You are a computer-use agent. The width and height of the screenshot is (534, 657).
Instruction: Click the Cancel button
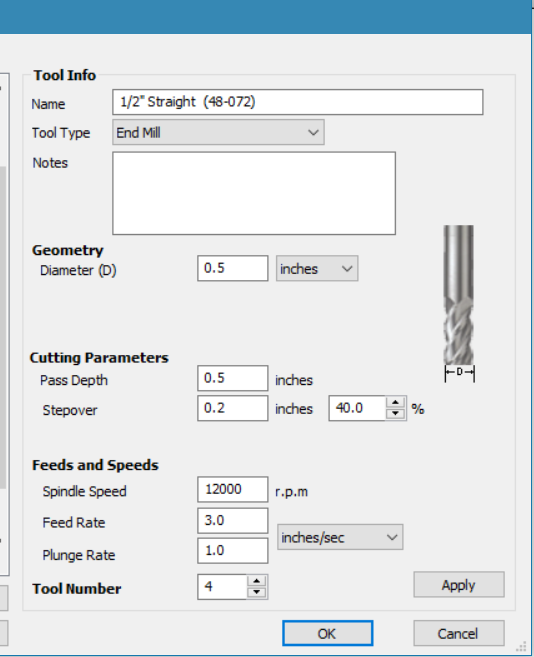coord(459,633)
